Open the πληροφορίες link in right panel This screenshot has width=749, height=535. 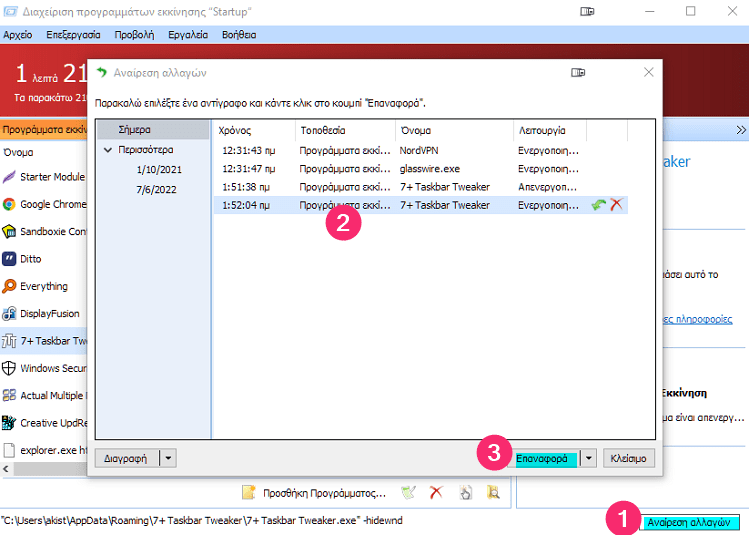tap(698, 319)
